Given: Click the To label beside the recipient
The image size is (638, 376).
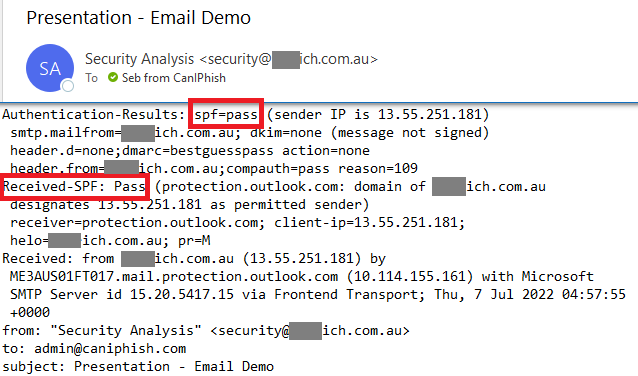Looking at the screenshot, I should (x=92, y=78).
